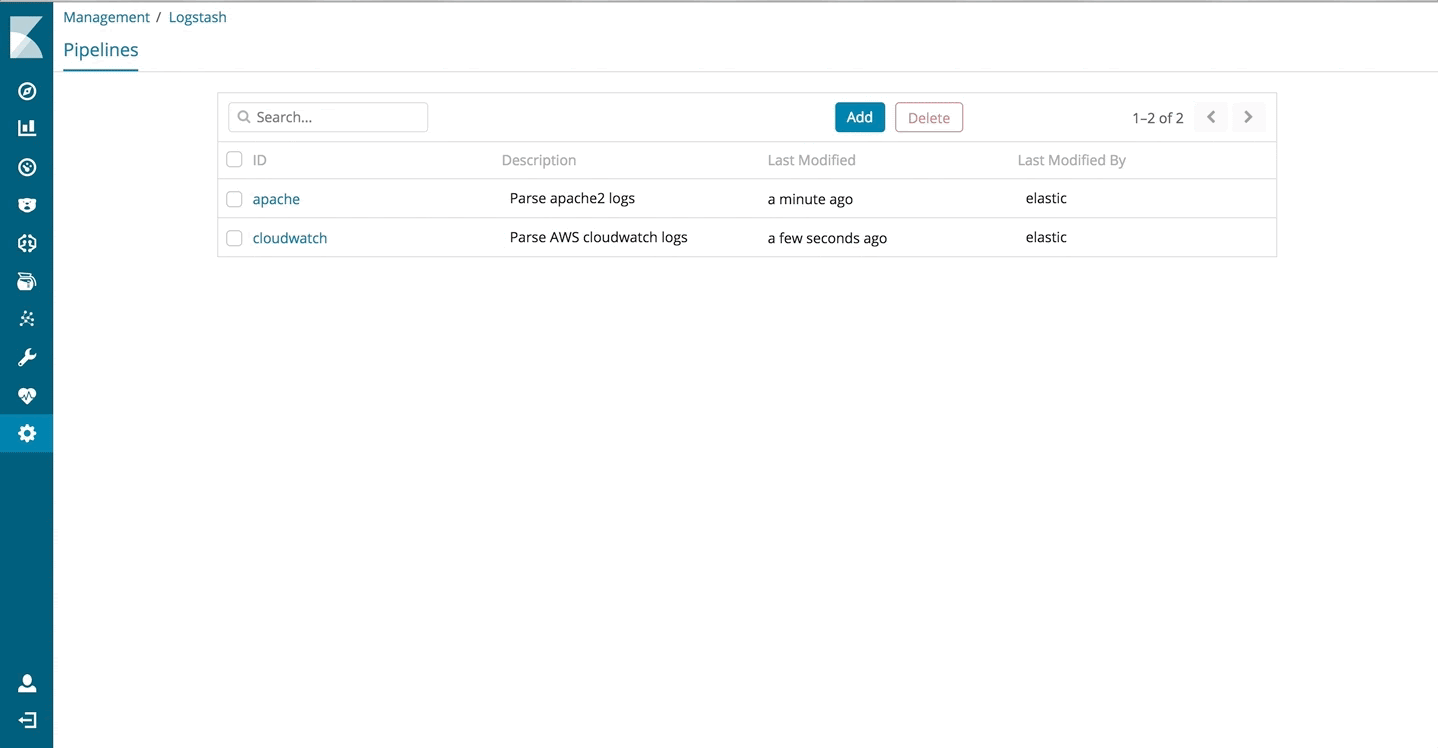
Task: Check the cloudwatch pipeline checkbox
Action: 234,238
